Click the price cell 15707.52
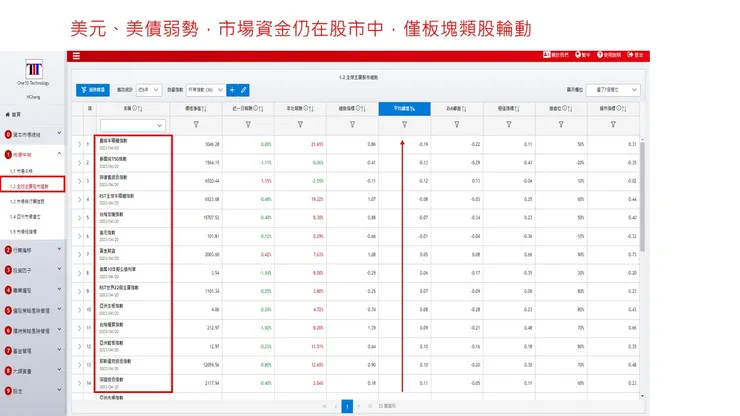This screenshot has width=740, height=416. pyautogui.click(x=212, y=218)
